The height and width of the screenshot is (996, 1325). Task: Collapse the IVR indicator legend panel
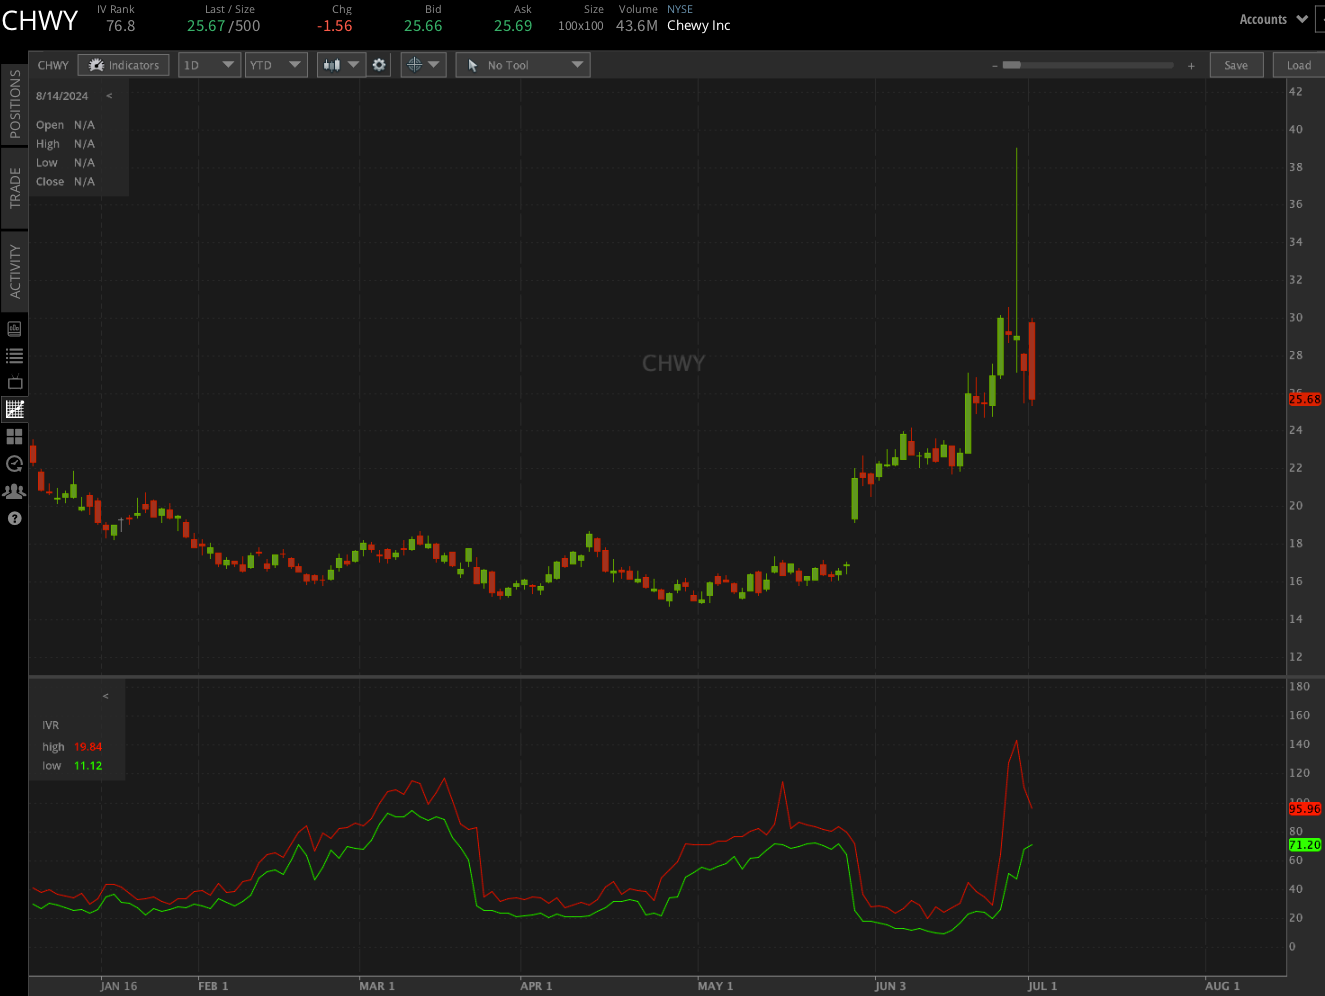[x=105, y=695]
